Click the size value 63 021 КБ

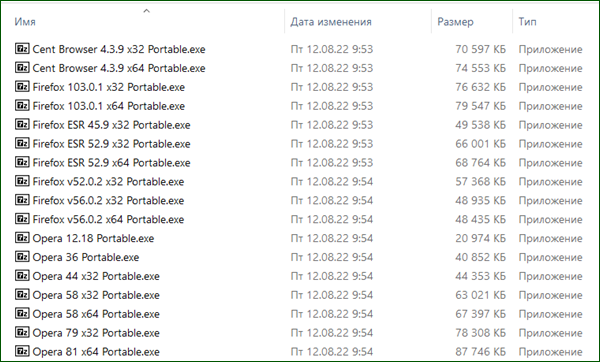point(481,295)
